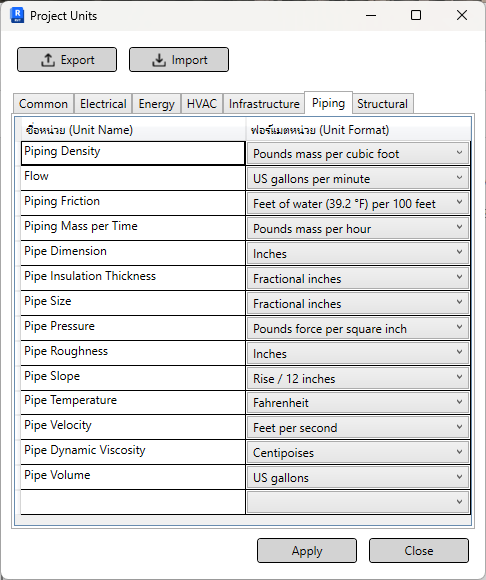The height and width of the screenshot is (580, 486).
Task: Click the Apply button
Action: [307, 550]
